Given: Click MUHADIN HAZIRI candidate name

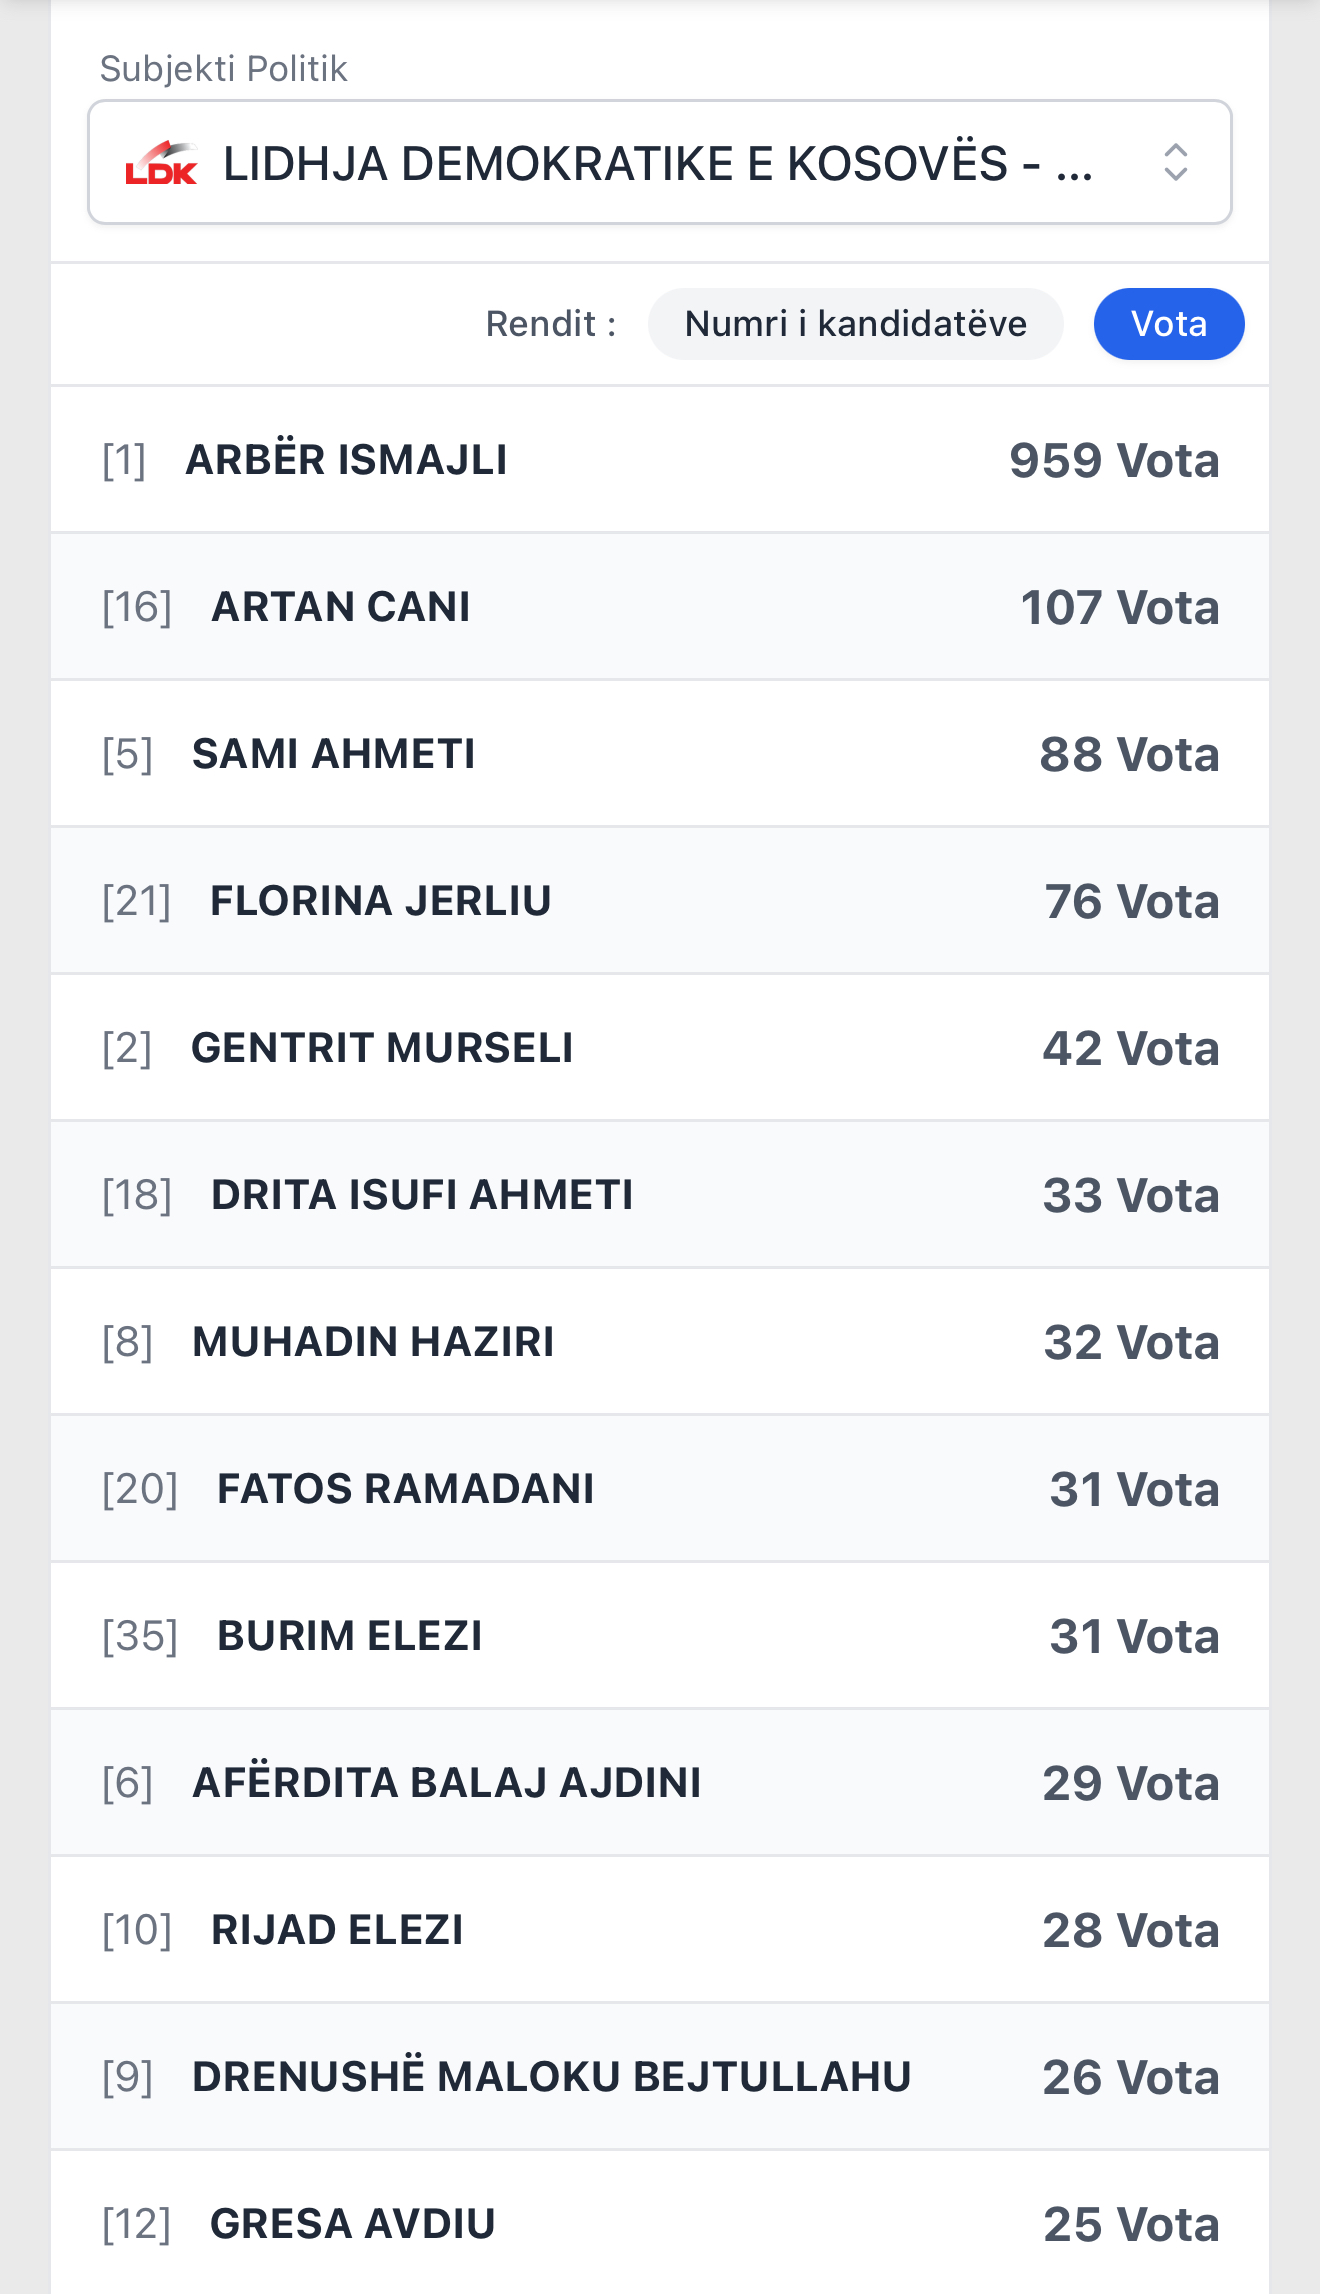Looking at the screenshot, I should click(x=373, y=1342).
